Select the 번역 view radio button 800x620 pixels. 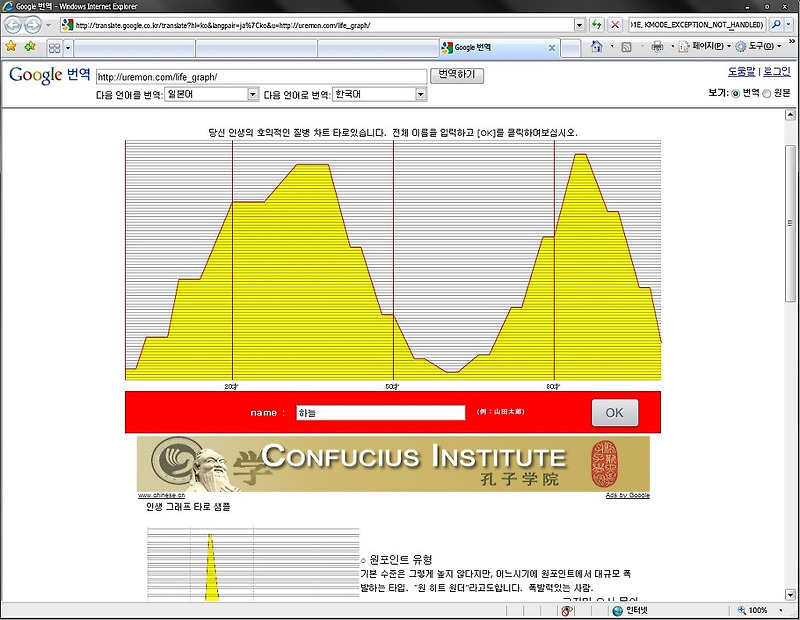[735, 94]
